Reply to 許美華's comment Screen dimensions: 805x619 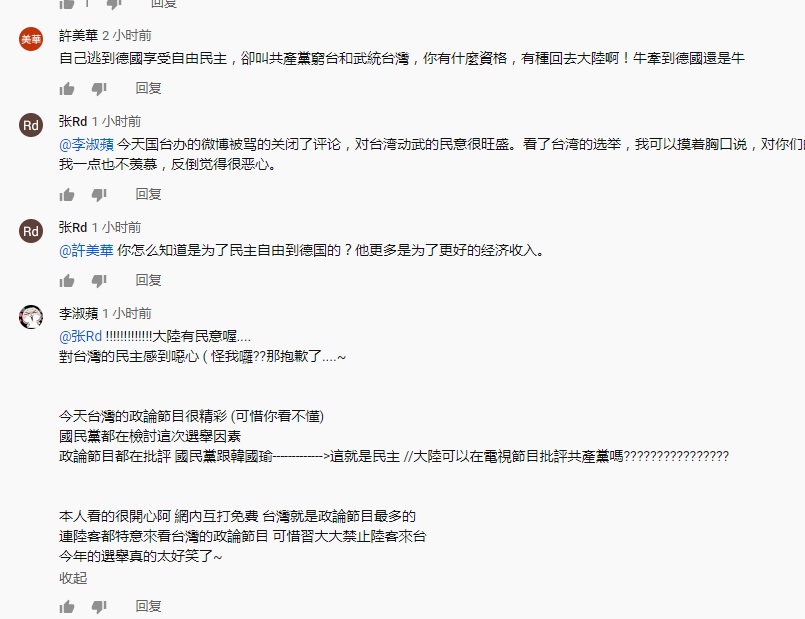point(148,88)
